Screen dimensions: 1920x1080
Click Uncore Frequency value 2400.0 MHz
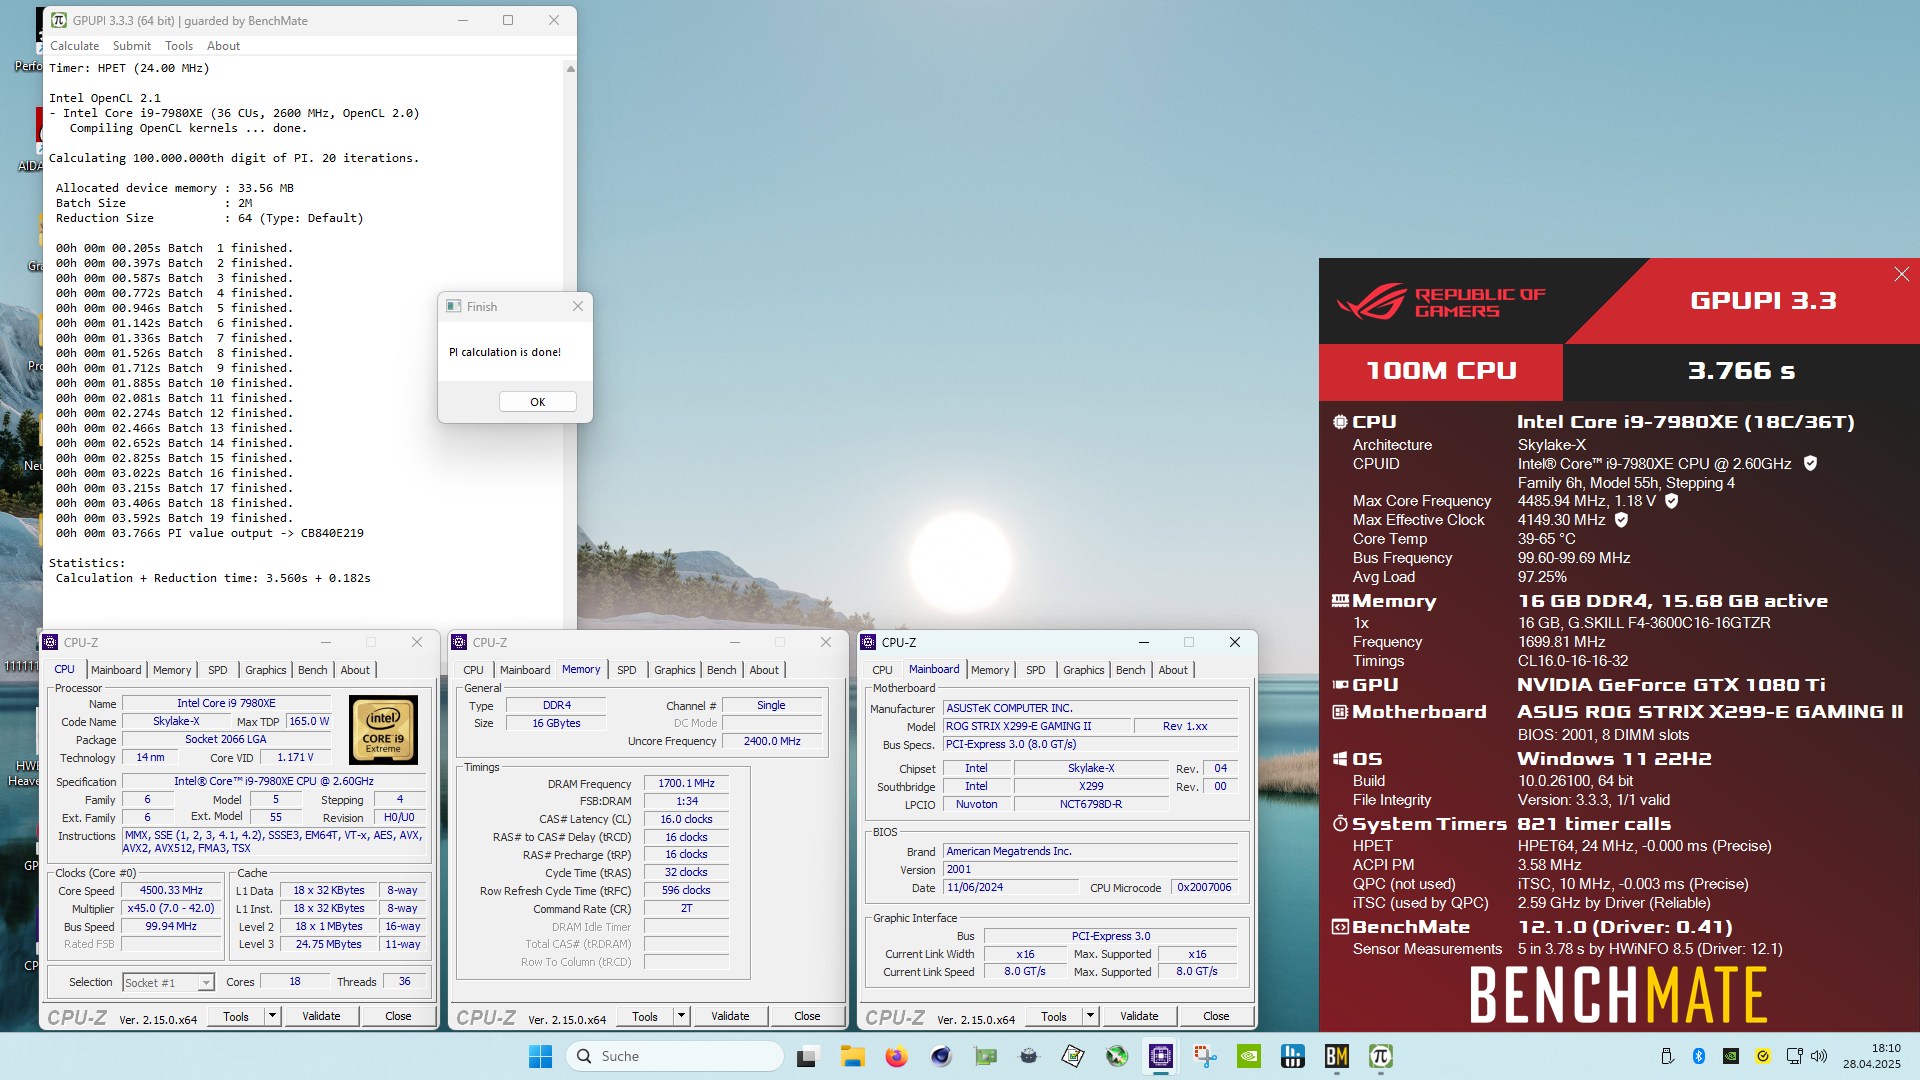pos(772,742)
